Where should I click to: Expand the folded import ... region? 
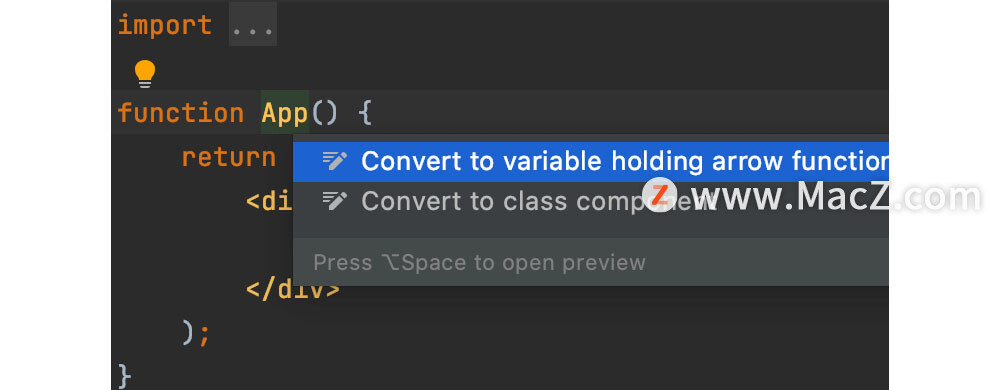[x=253, y=26]
